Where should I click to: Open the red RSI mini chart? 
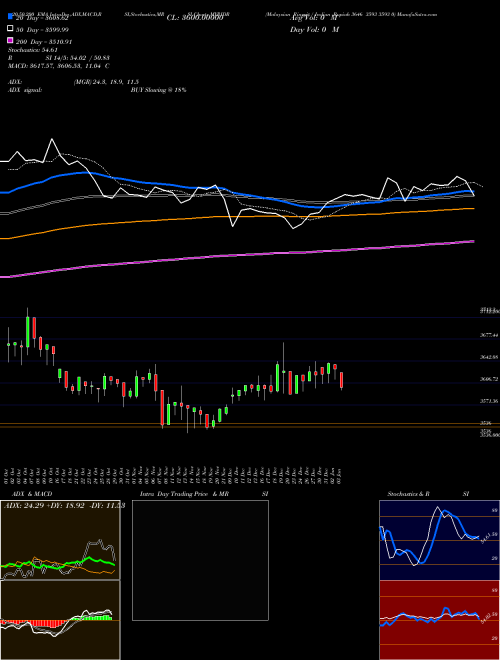[x=439, y=620]
